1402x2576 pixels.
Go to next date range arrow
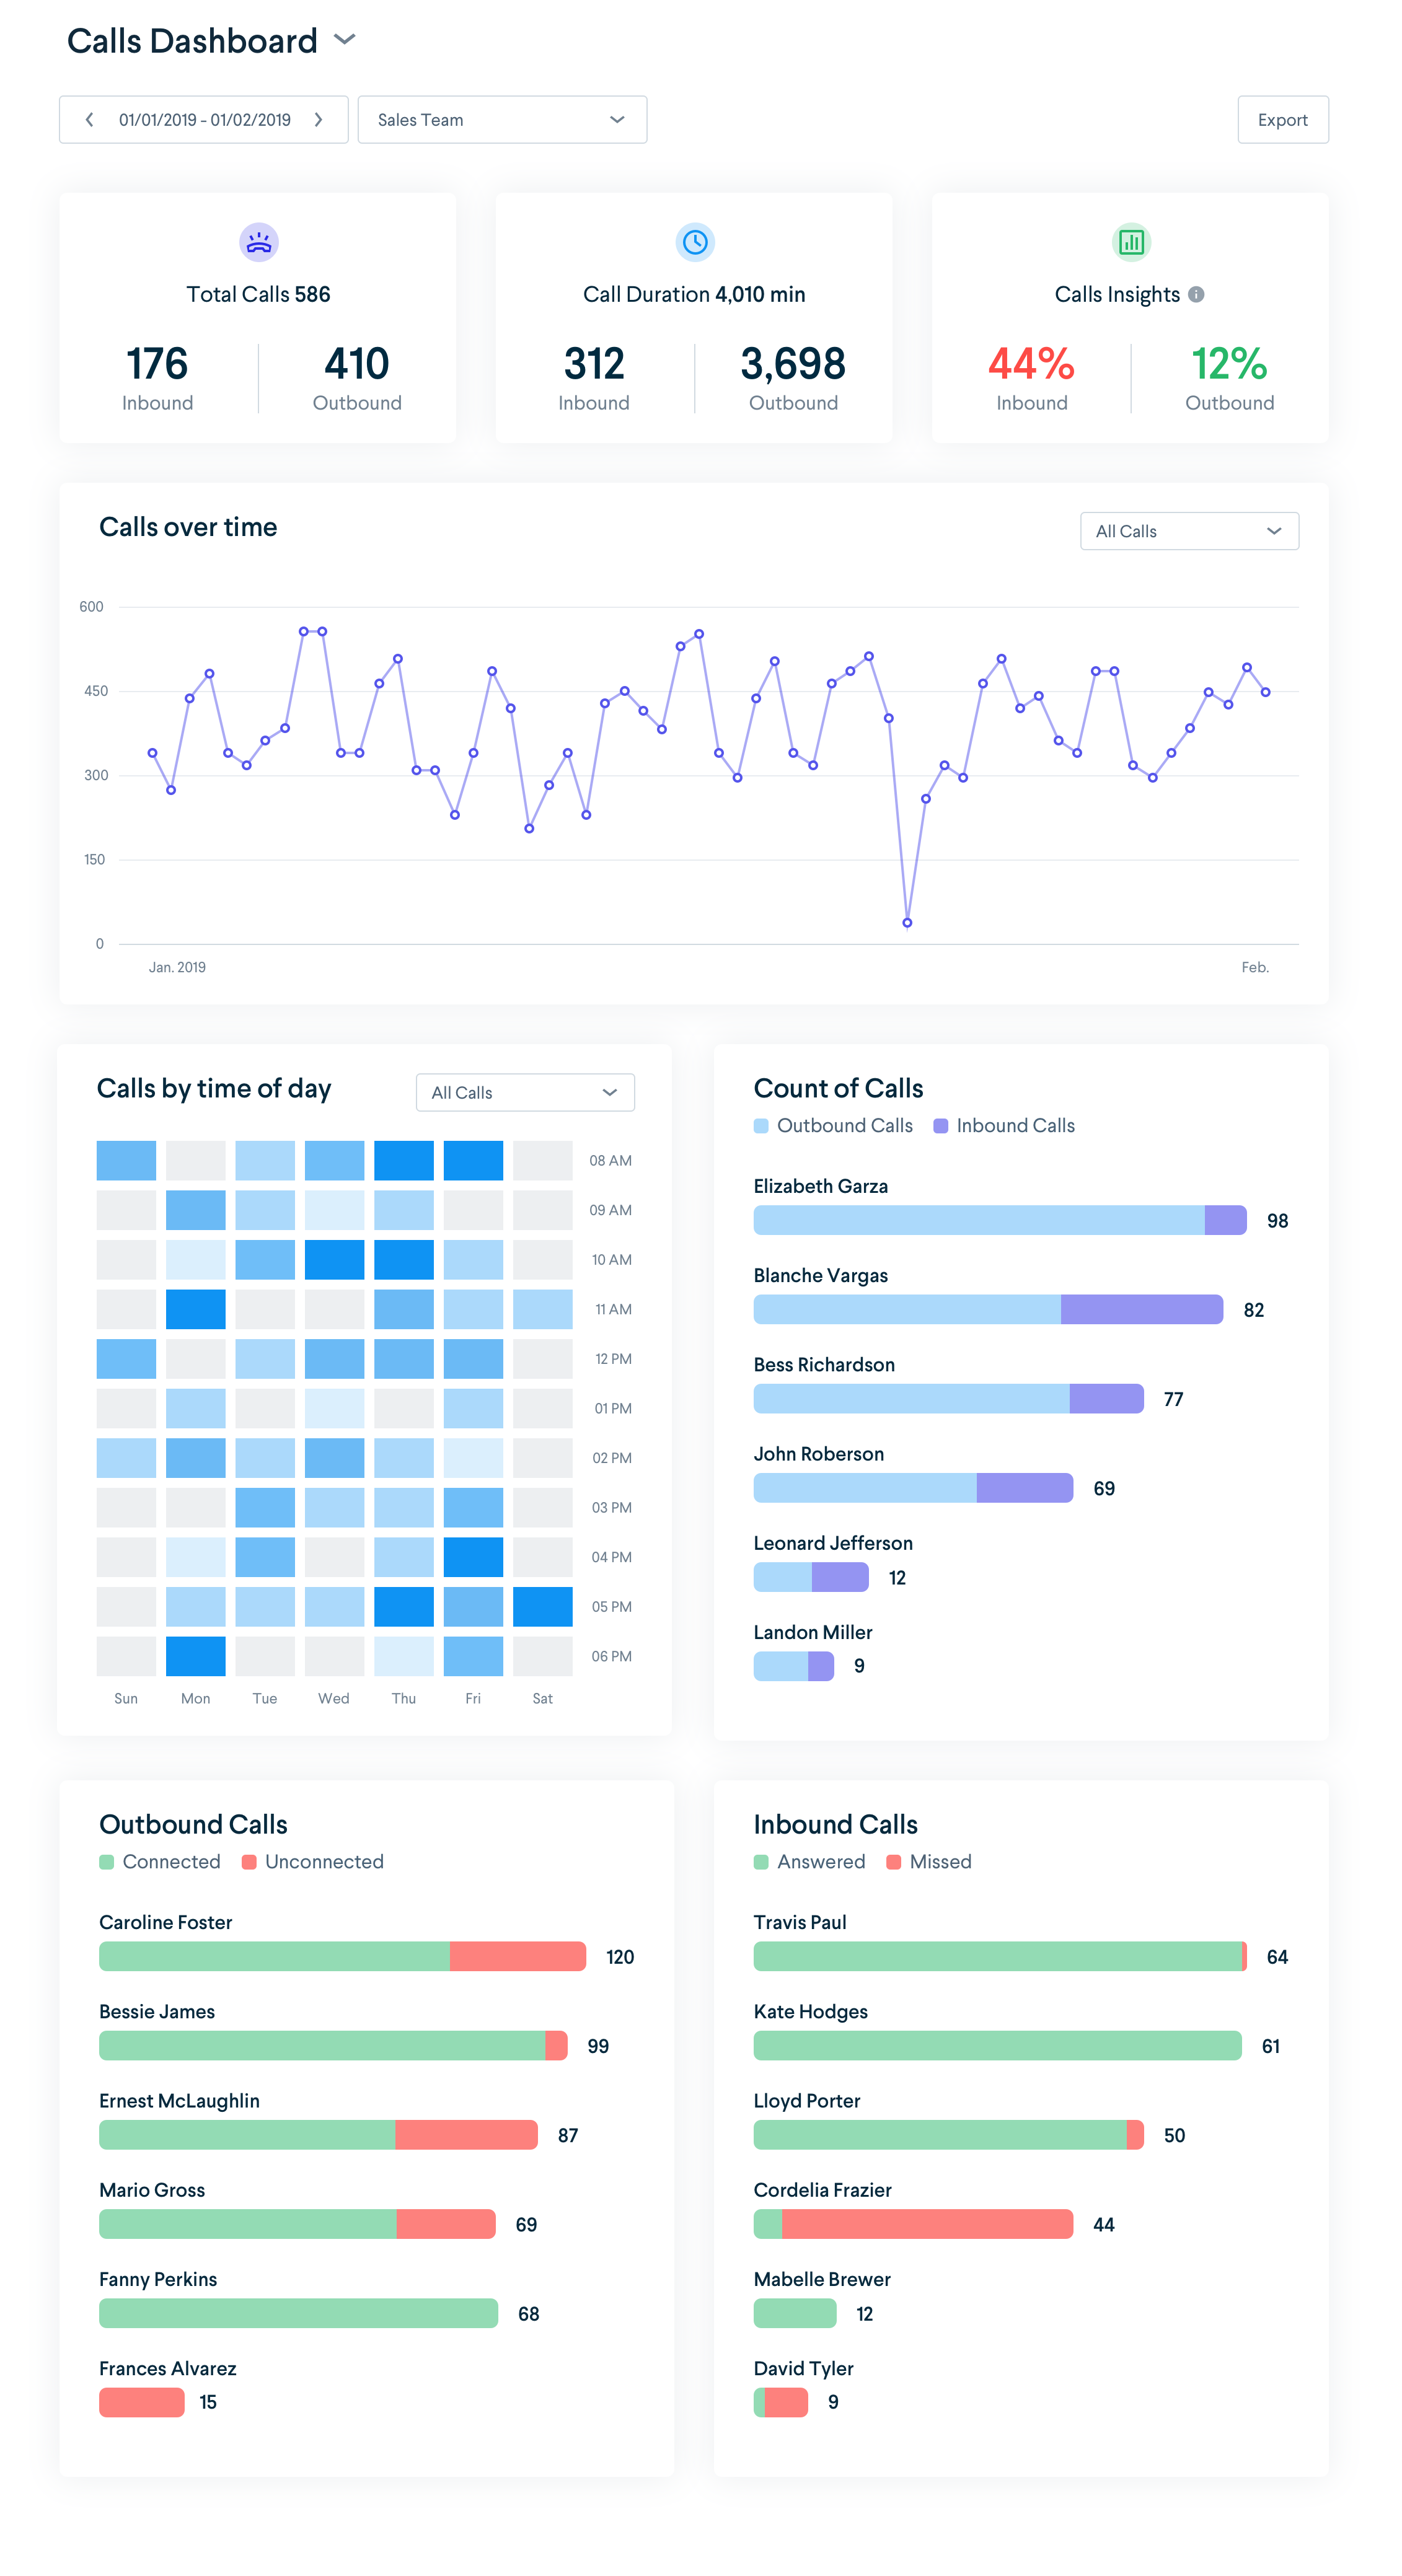318,120
